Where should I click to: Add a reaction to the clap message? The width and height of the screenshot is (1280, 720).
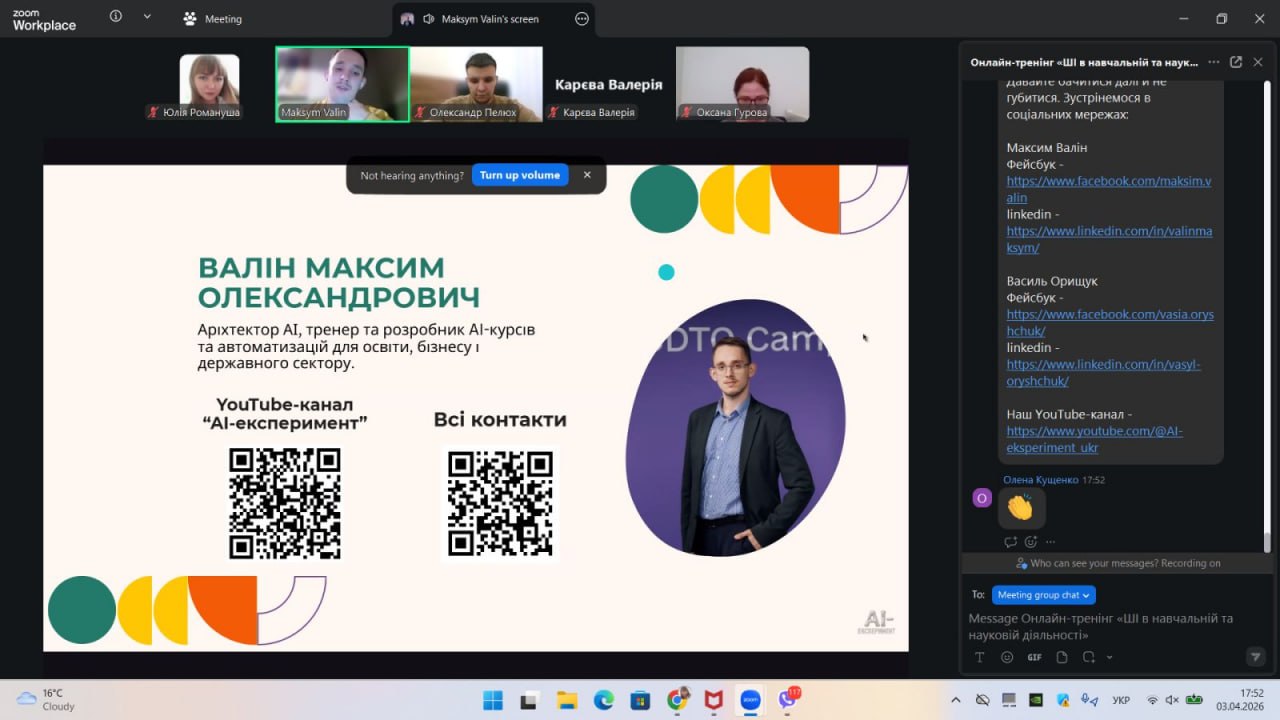click(x=1031, y=542)
